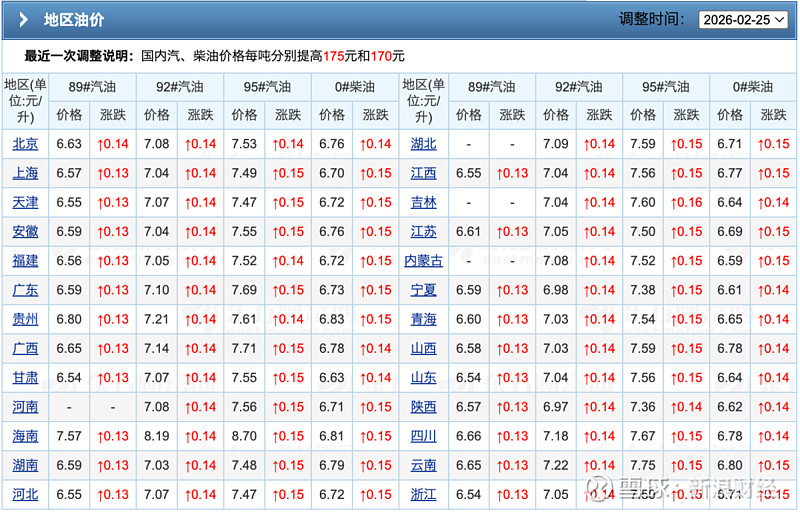Click 云南 0# diesel price 6.80

[730, 465]
